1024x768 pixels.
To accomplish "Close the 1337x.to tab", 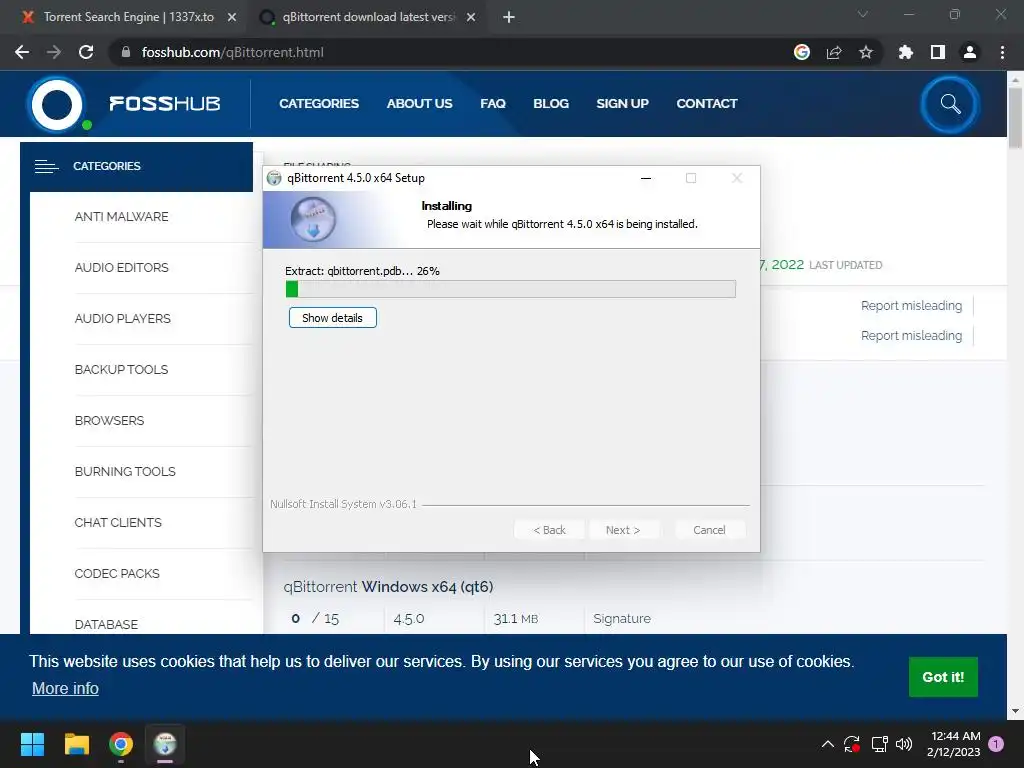I will click(232, 17).
